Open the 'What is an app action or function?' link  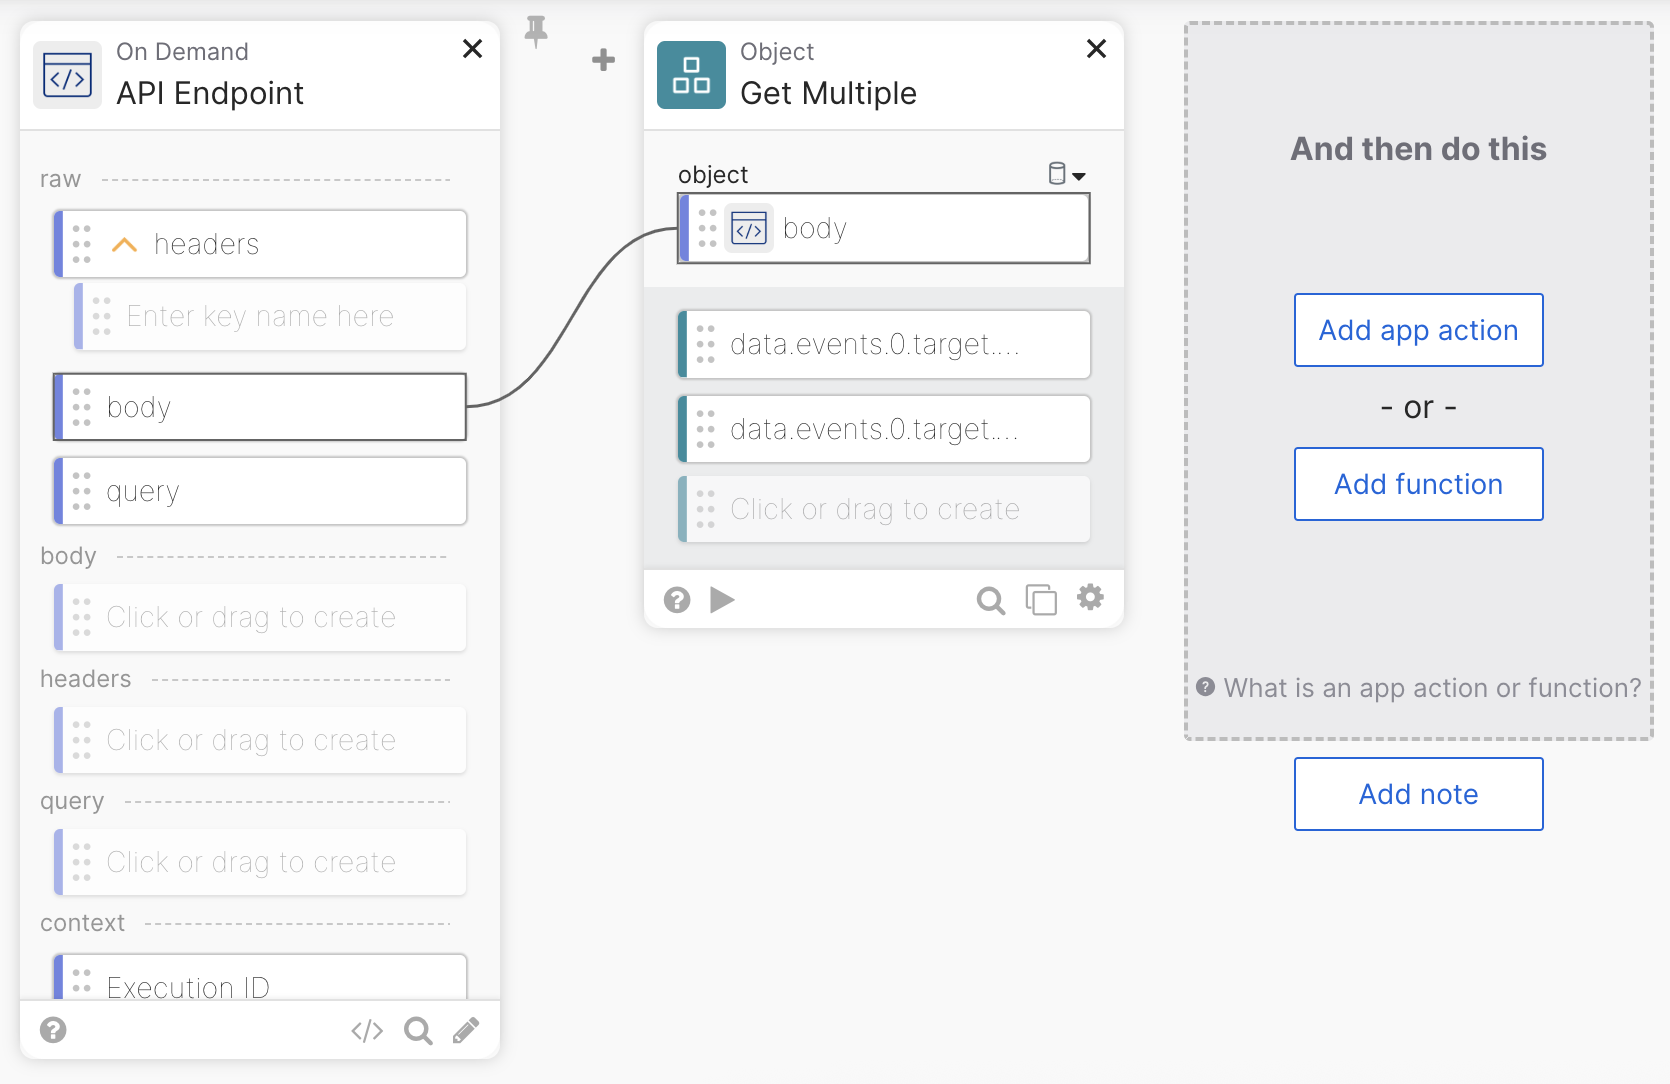[x=1431, y=688]
